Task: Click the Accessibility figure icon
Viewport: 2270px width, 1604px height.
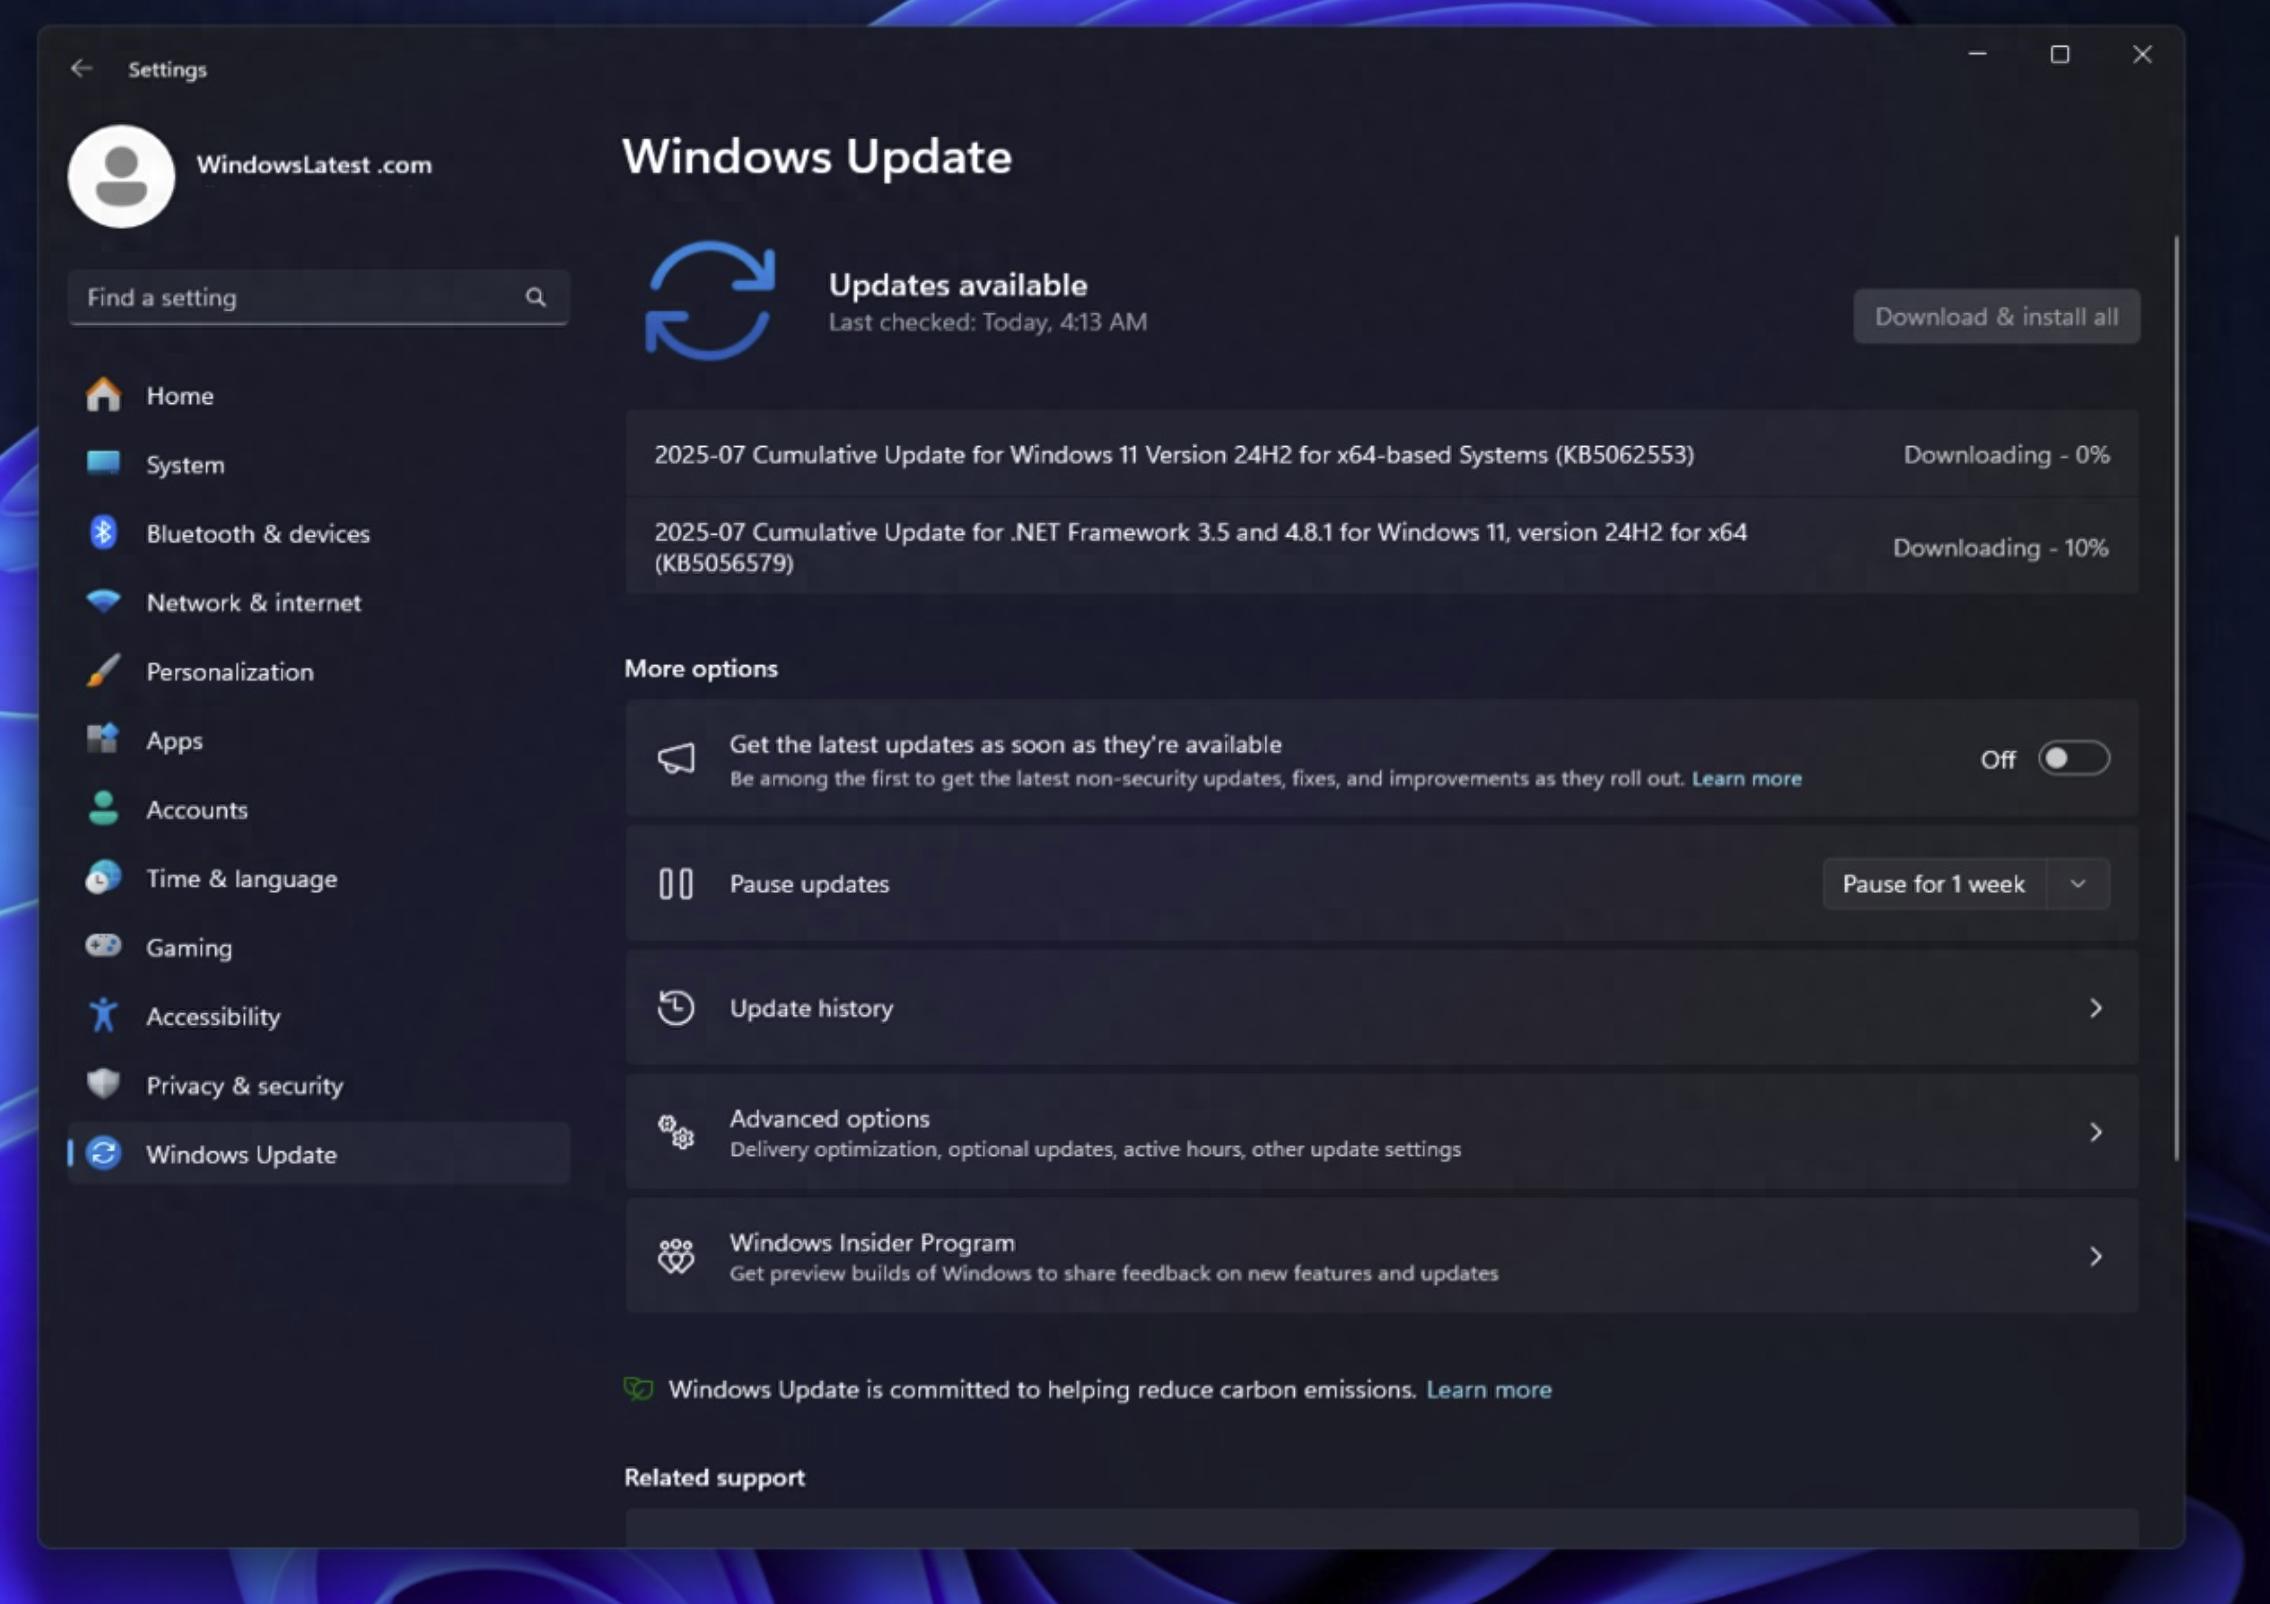Action: (103, 1015)
